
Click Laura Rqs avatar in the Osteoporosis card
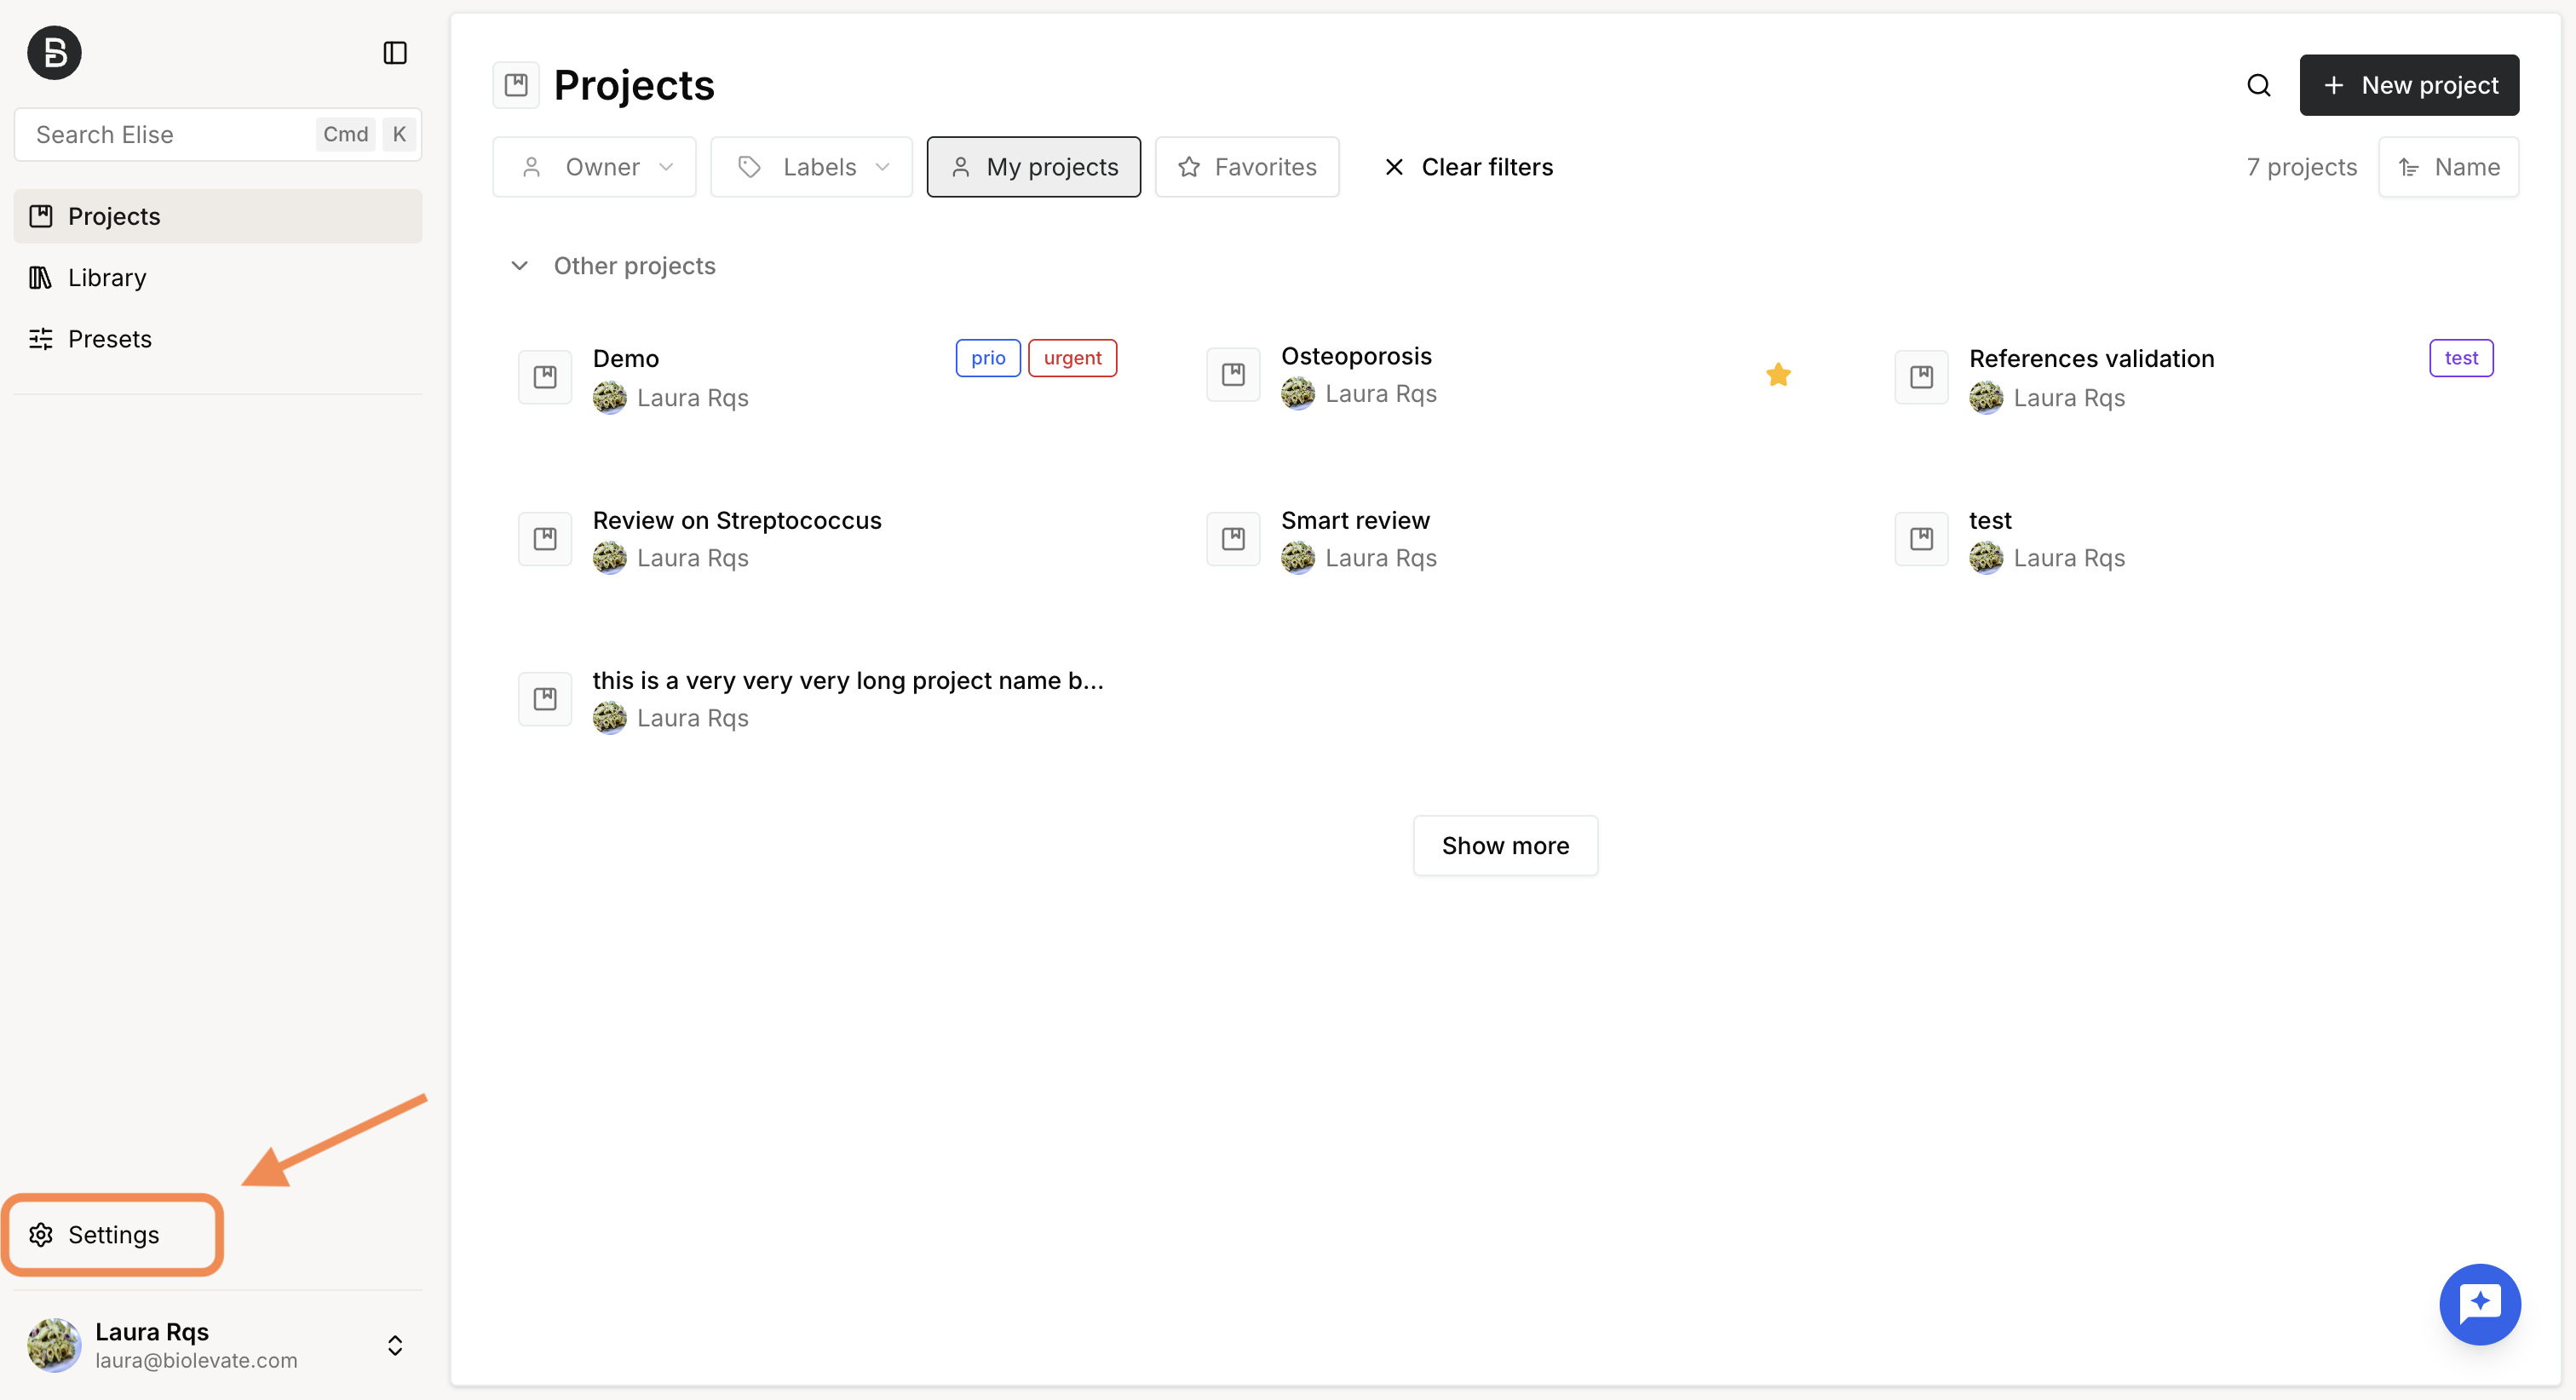coord(1298,394)
